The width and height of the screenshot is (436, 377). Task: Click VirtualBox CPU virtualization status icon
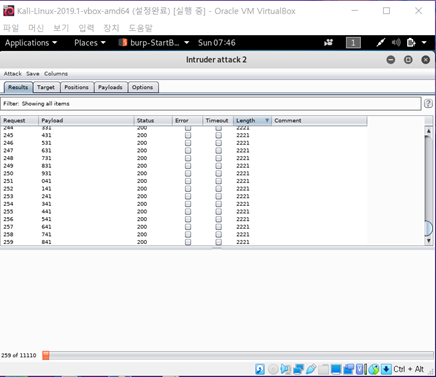point(361,369)
